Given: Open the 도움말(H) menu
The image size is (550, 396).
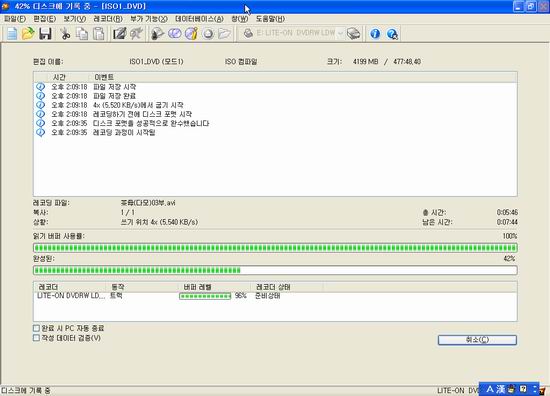Looking at the screenshot, I should [270, 19].
